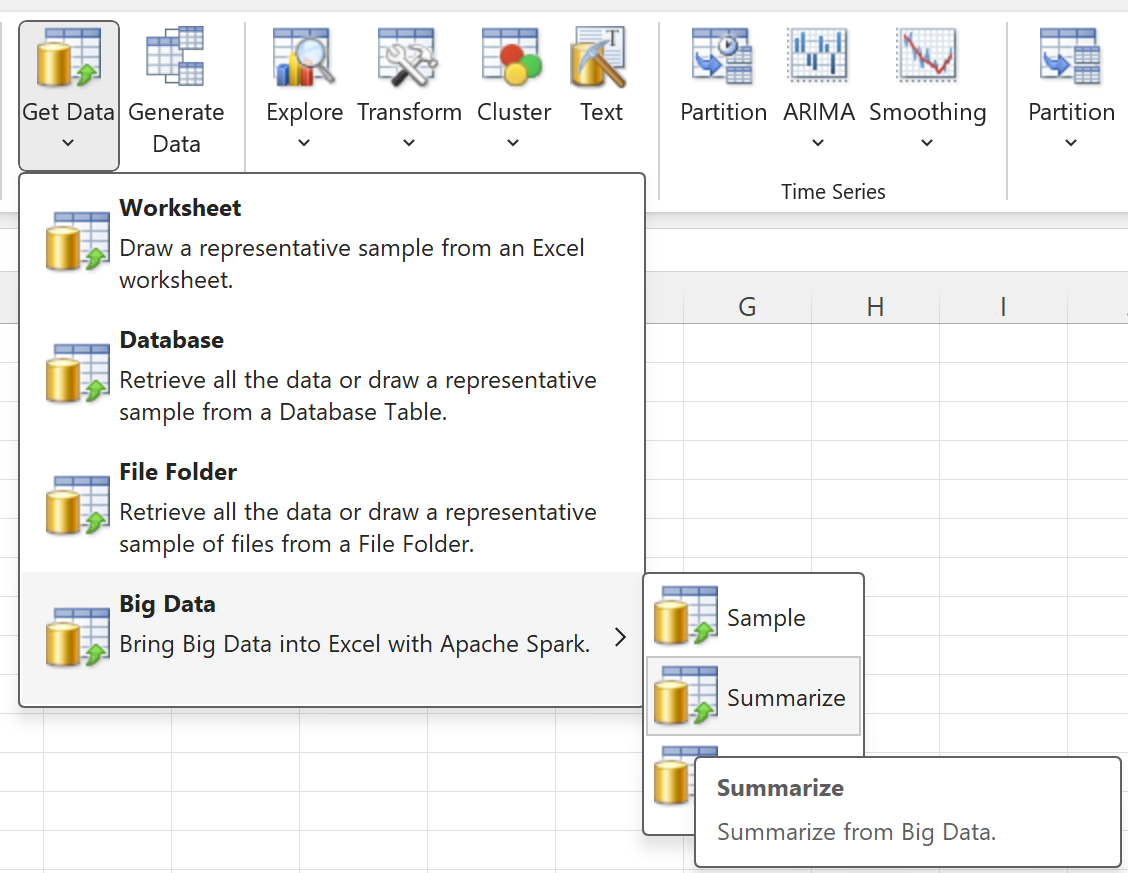Expand the Transform dropdown arrow

tap(409, 143)
